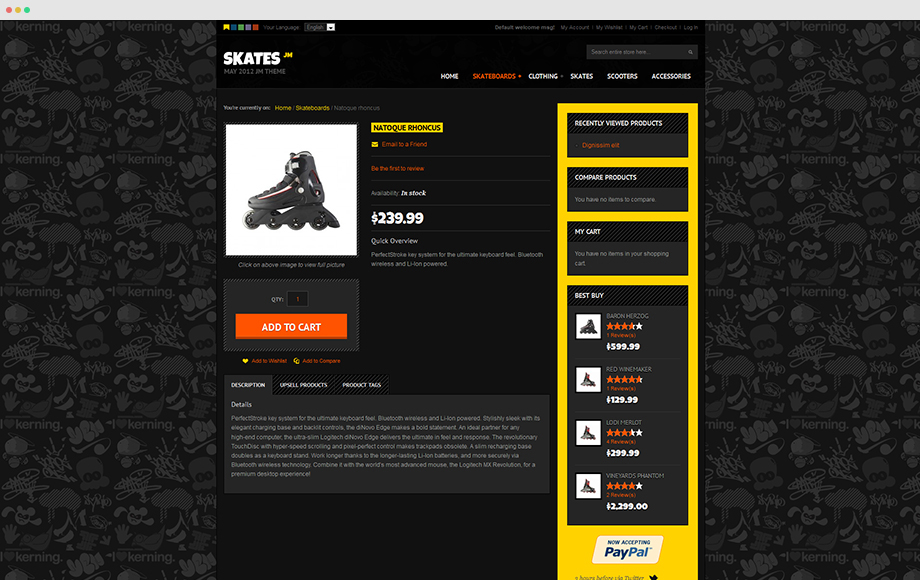This screenshot has height=580, width=920.
Task: Click the search magnifier icon
Action: [690, 52]
